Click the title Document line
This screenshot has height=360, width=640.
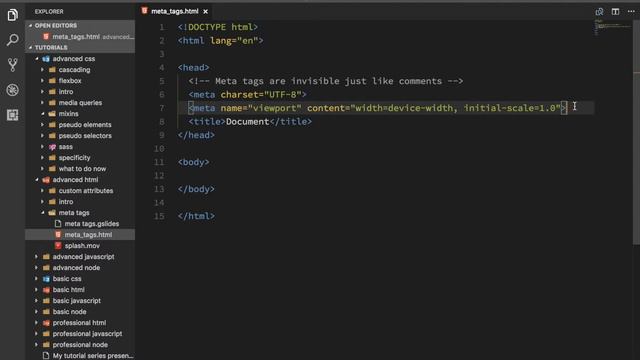click(x=250, y=122)
